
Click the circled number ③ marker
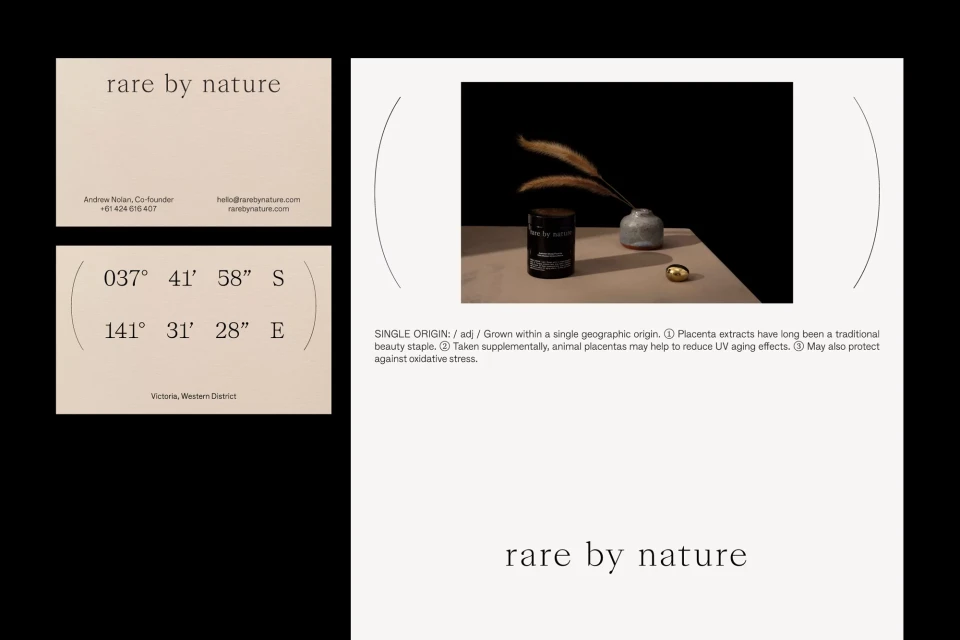(x=797, y=346)
